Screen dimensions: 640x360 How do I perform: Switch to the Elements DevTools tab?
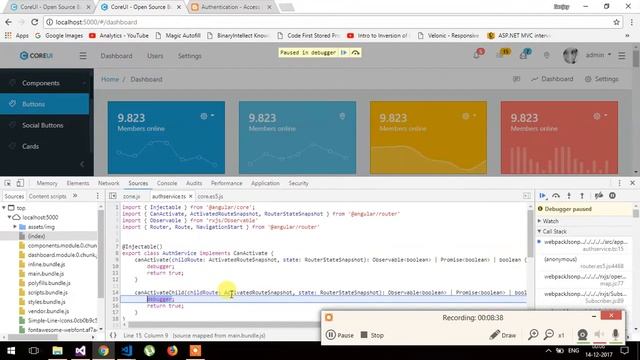tap(78, 183)
